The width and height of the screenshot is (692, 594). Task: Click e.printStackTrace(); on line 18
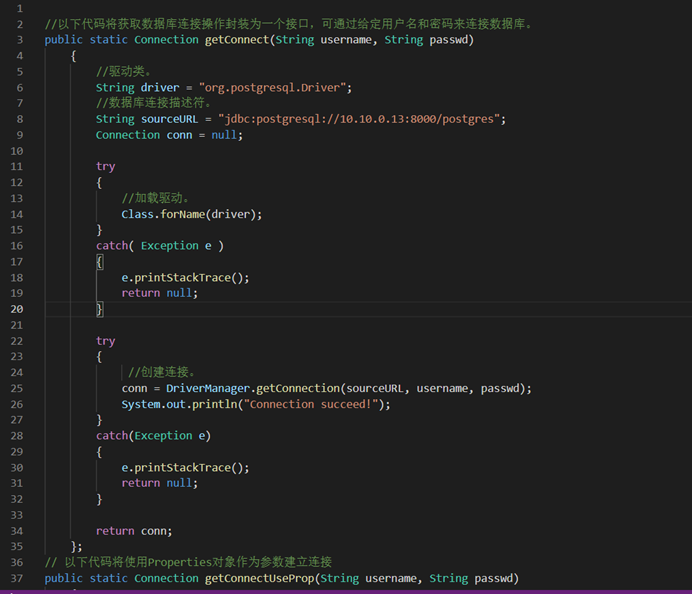point(185,278)
